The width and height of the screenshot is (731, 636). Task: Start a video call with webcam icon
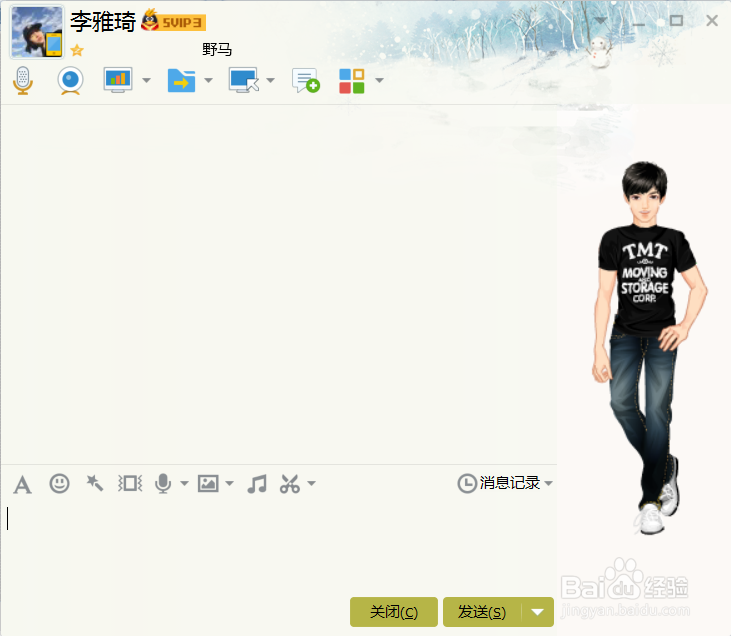coord(70,80)
